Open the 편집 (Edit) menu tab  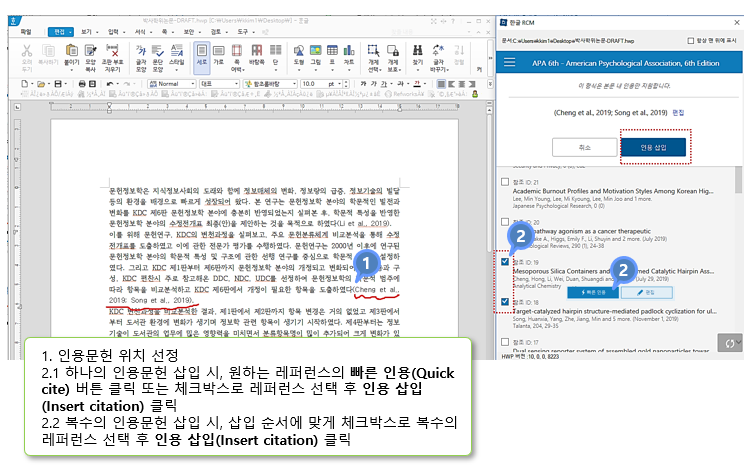pyautogui.click(x=61, y=31)
